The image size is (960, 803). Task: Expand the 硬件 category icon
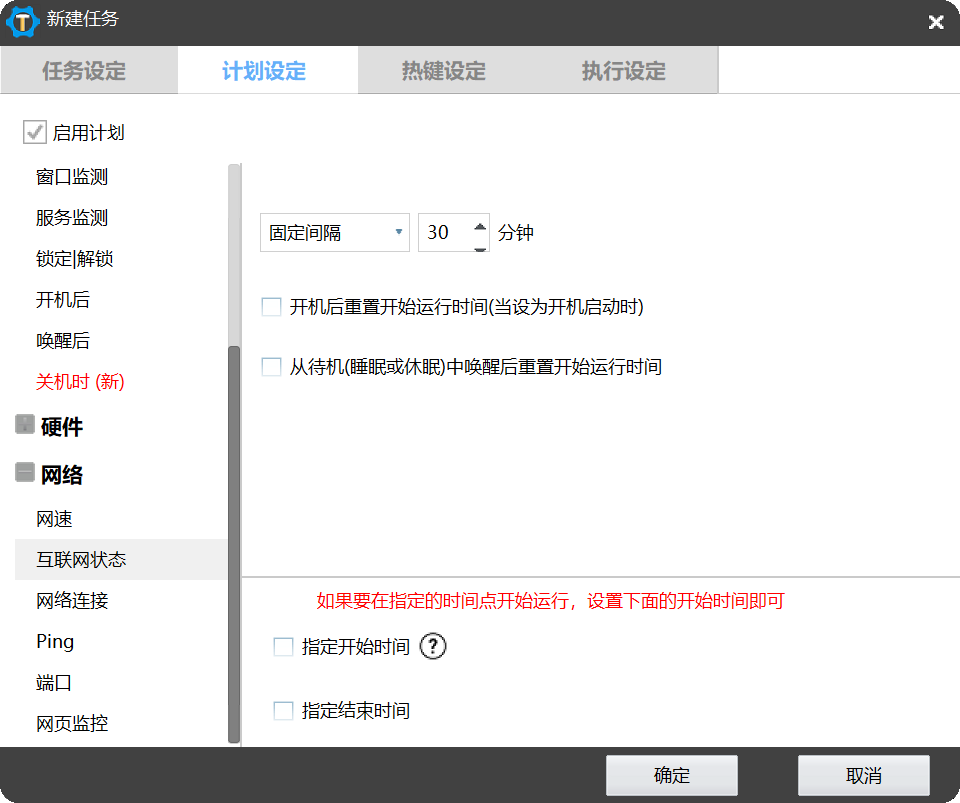point(25,426)
